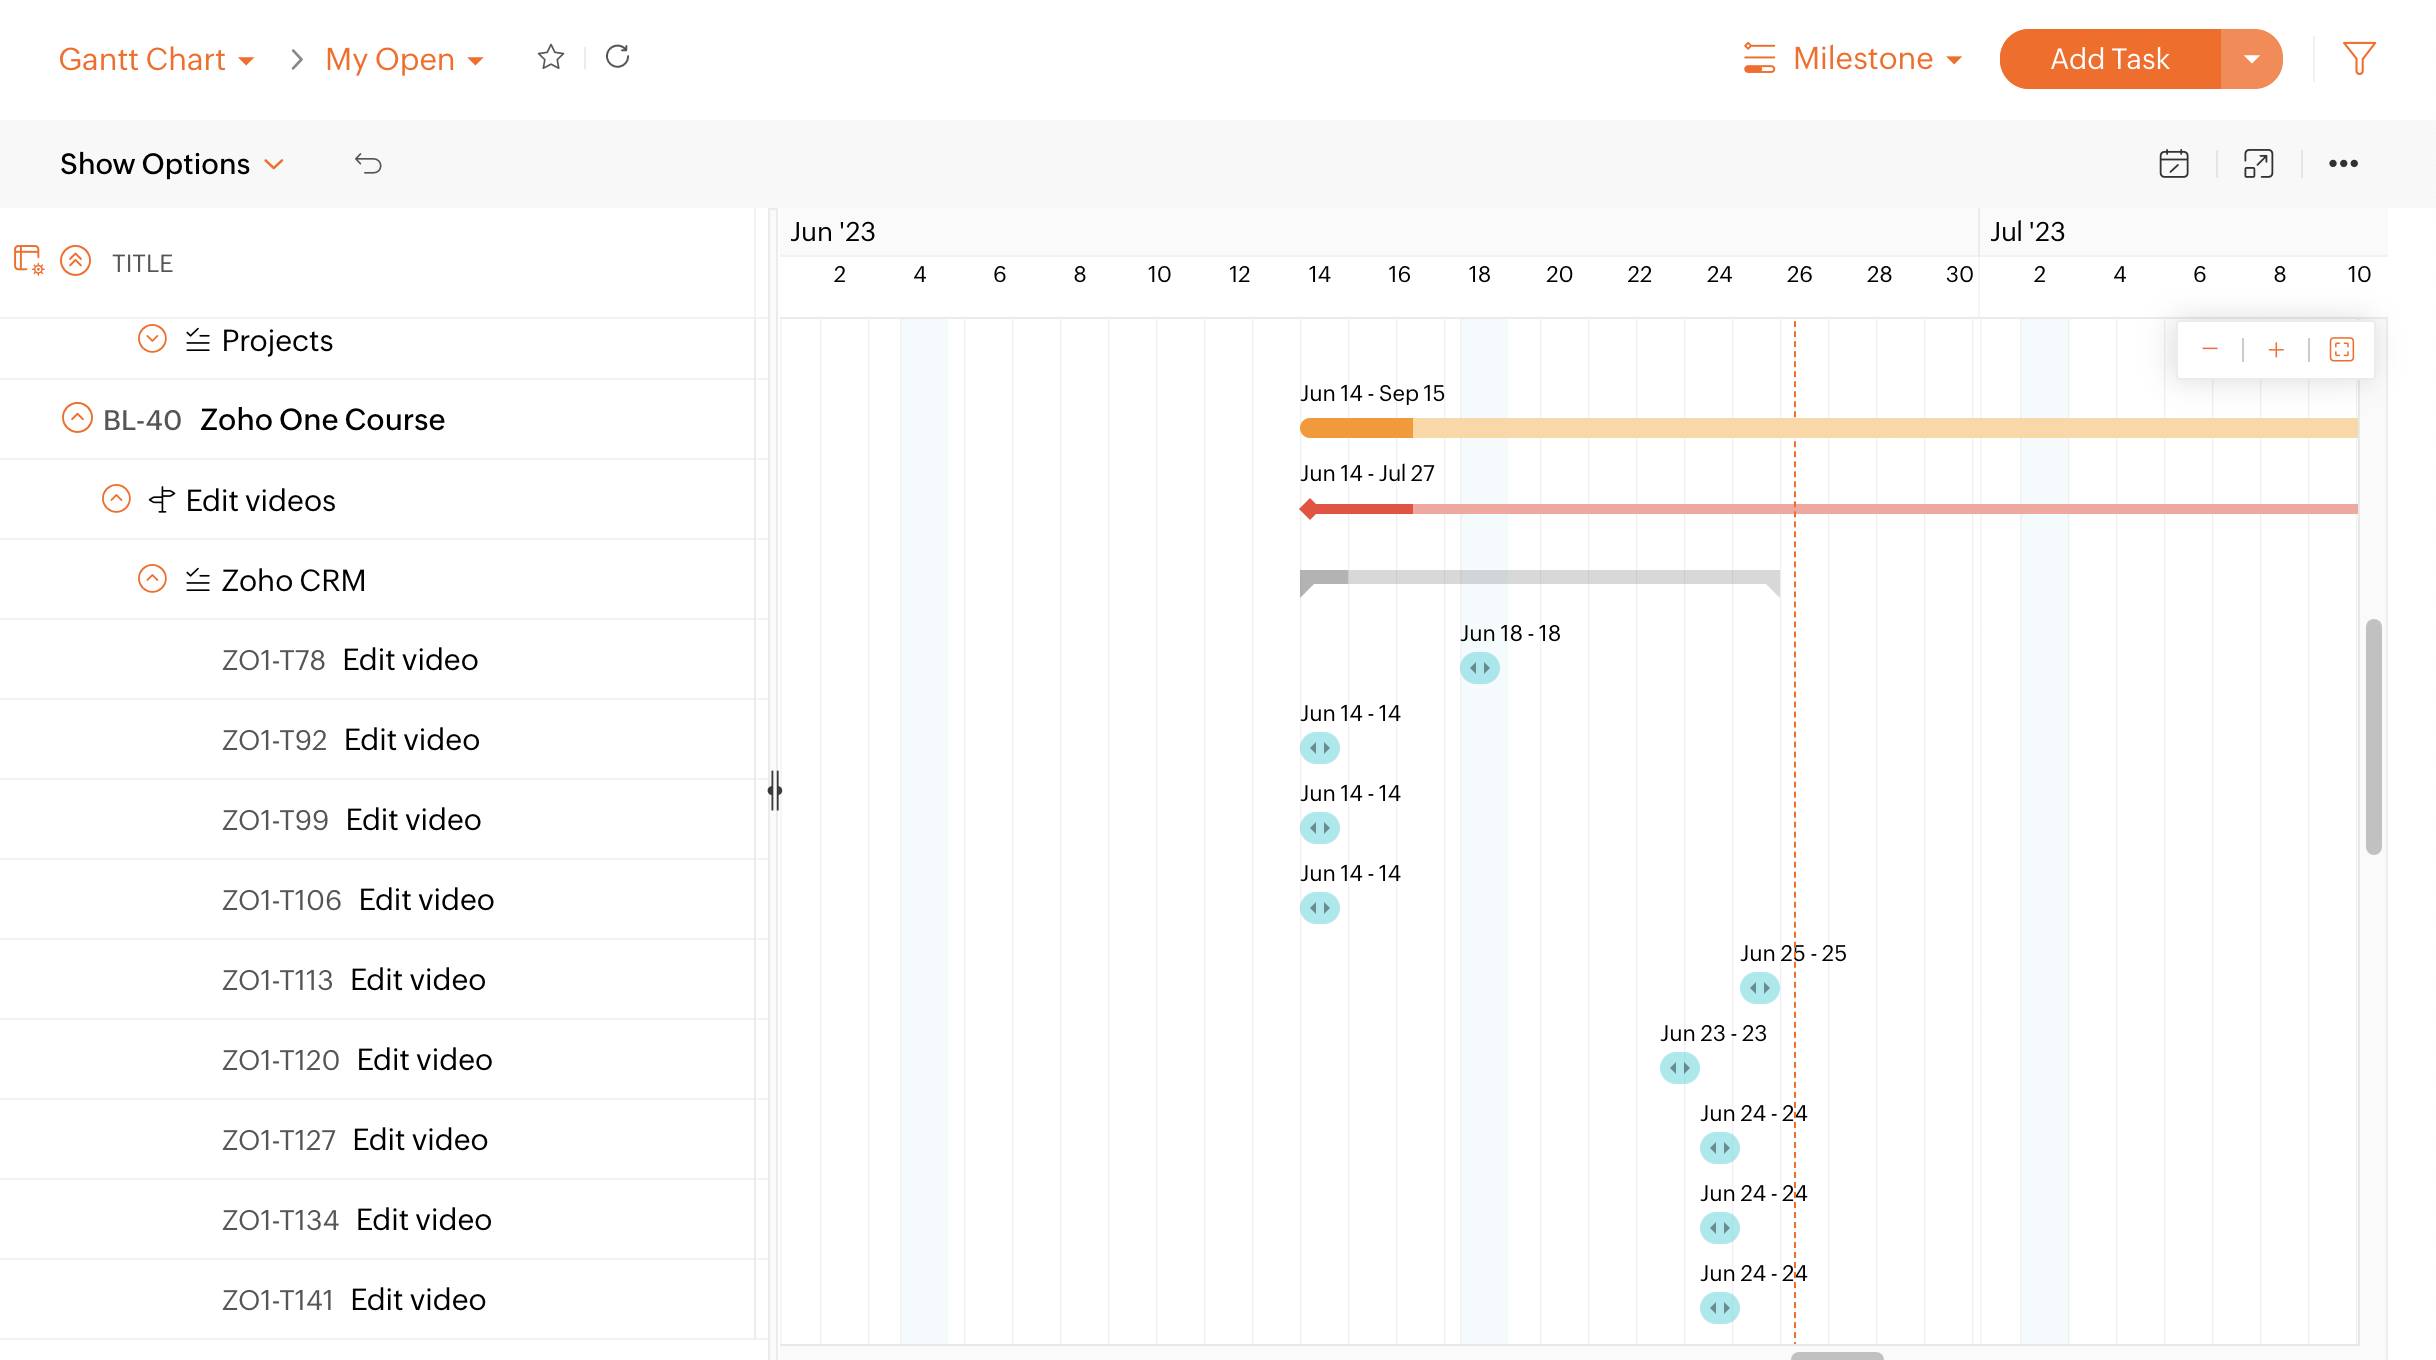Collapse the BL-40 Zoho One Course row
Image resolution: width=2436 pixels, height=1360 pixels.
pos(77,418)
